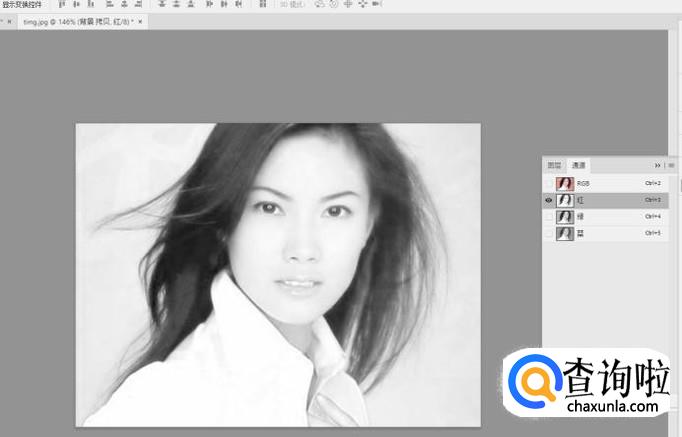
Task: Click the align top edges icon
Action: tap(62, 4)
